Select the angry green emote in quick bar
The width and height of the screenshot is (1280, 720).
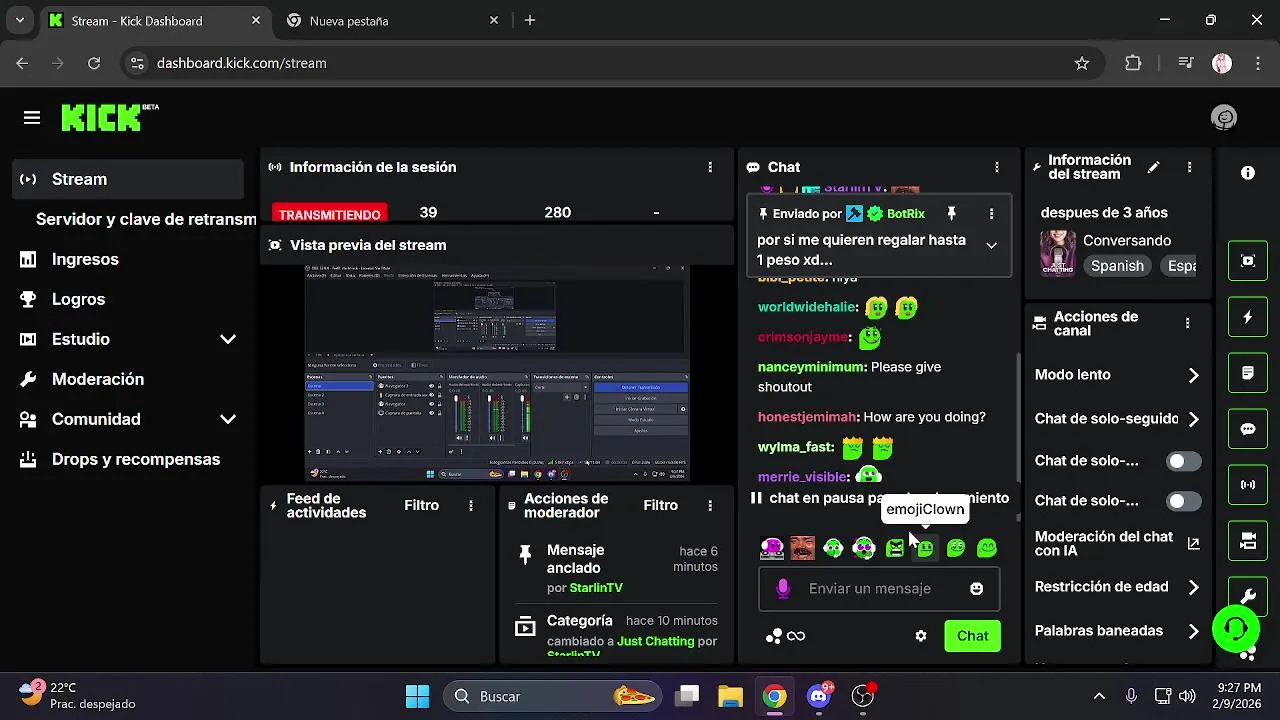[x=895, y=548]
